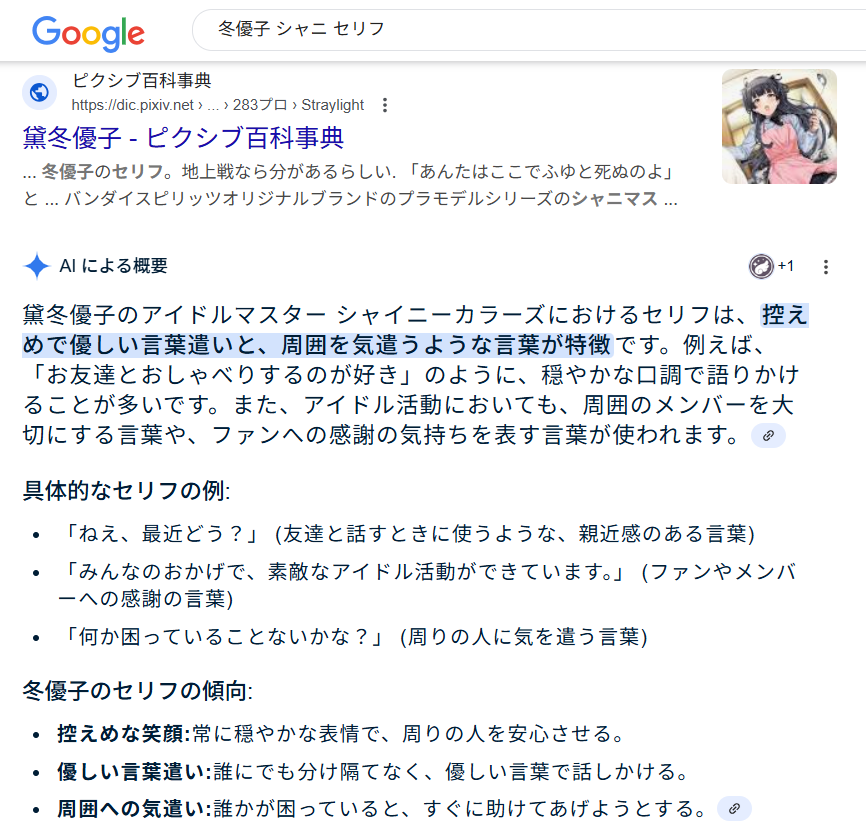Click the round source favicon in AI overview
Viewport: 866px width, 829px height.
[x=761, y=267]
